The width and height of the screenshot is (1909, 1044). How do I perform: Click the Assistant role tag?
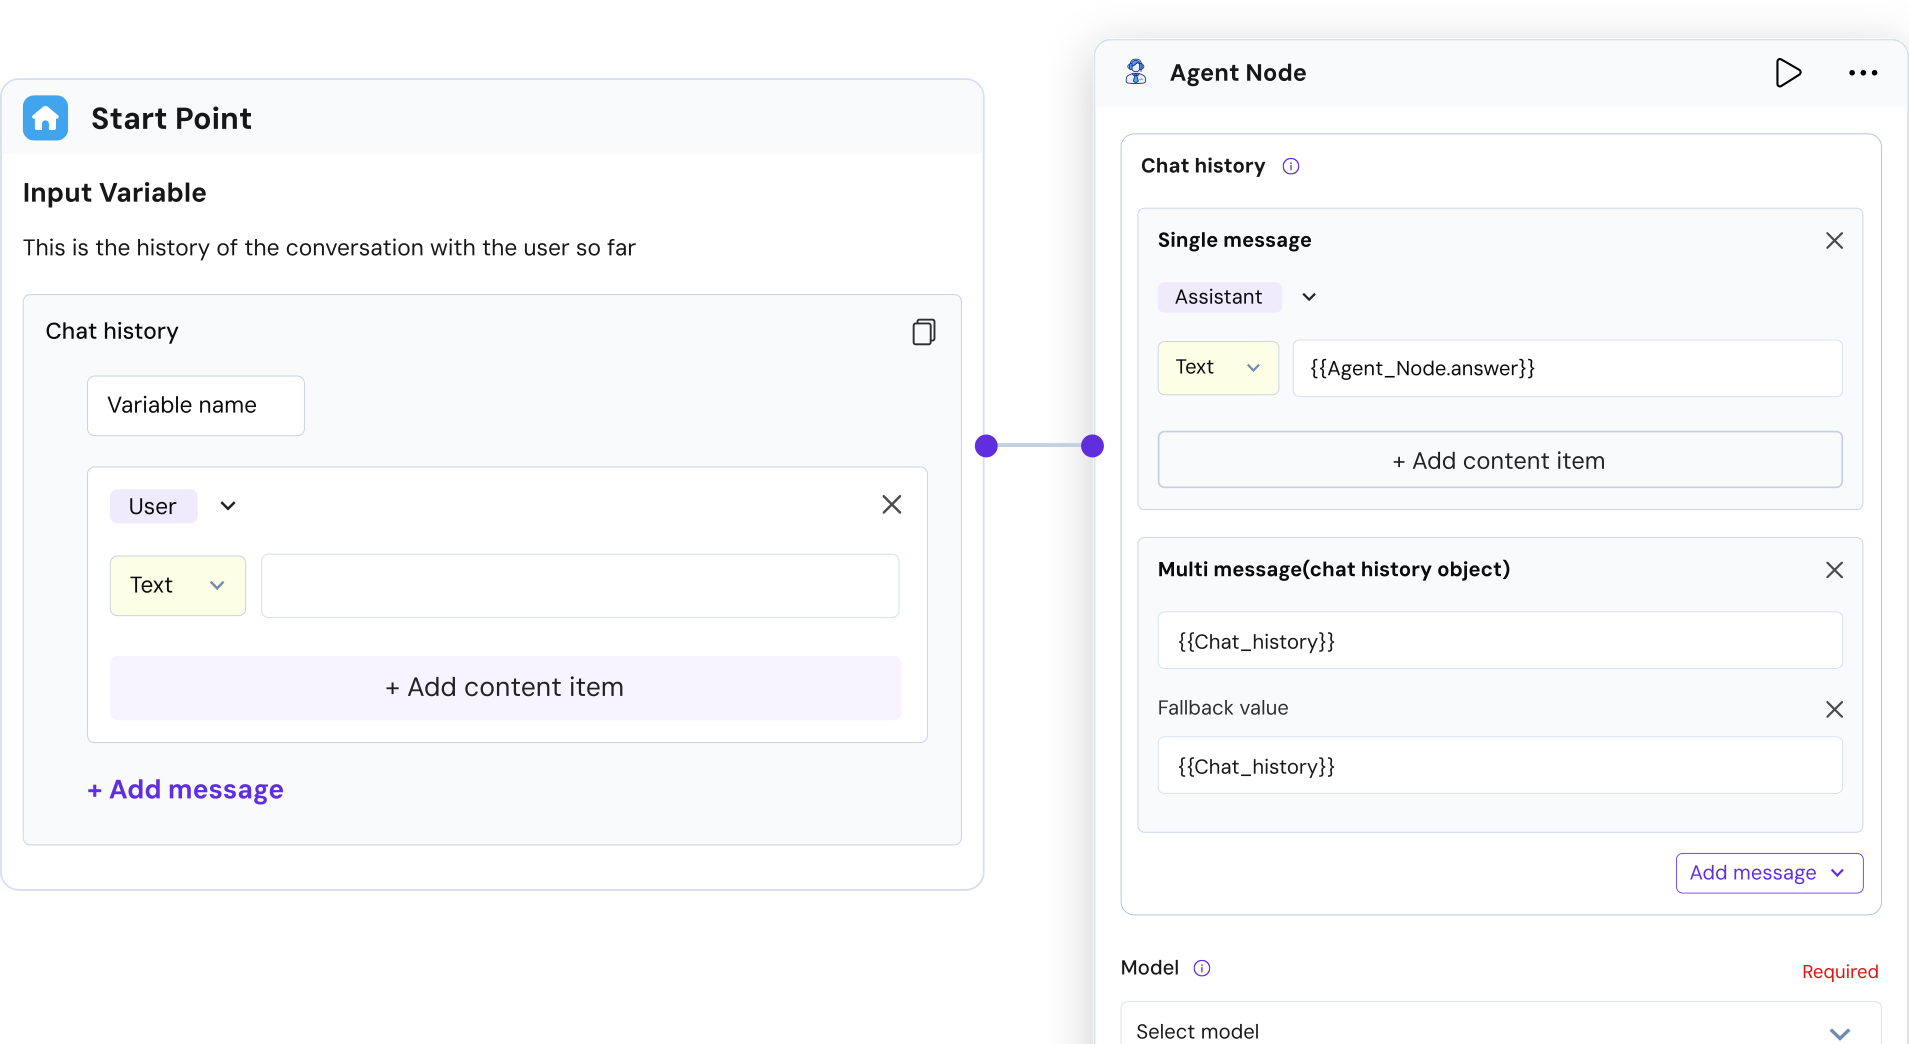click(1219, 297)
